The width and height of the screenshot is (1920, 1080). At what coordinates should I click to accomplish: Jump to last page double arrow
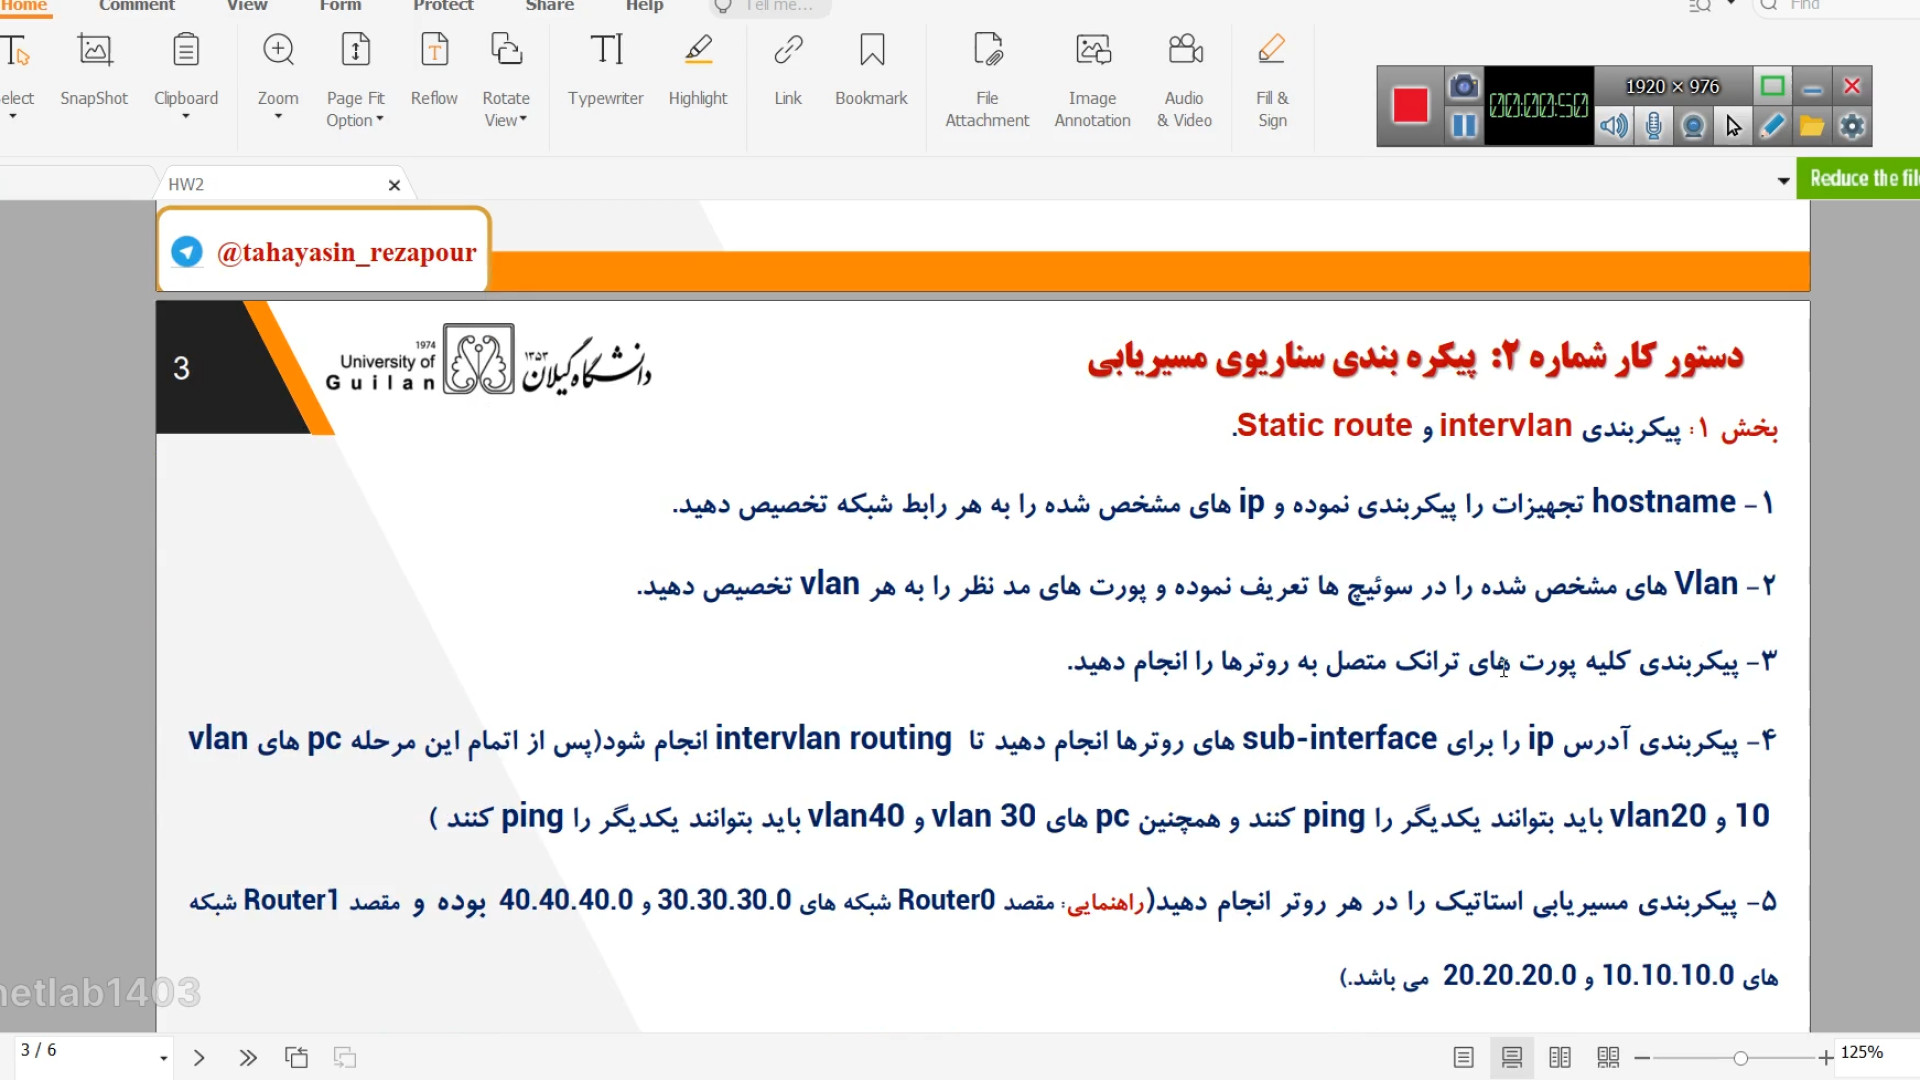point(248,1058)
